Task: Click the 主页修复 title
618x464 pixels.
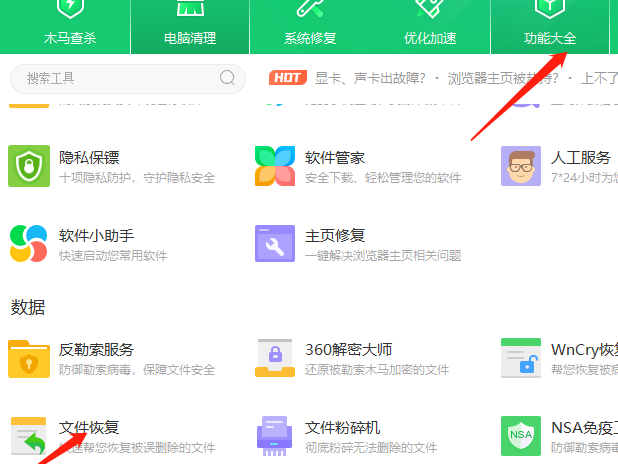Action: 335,236
